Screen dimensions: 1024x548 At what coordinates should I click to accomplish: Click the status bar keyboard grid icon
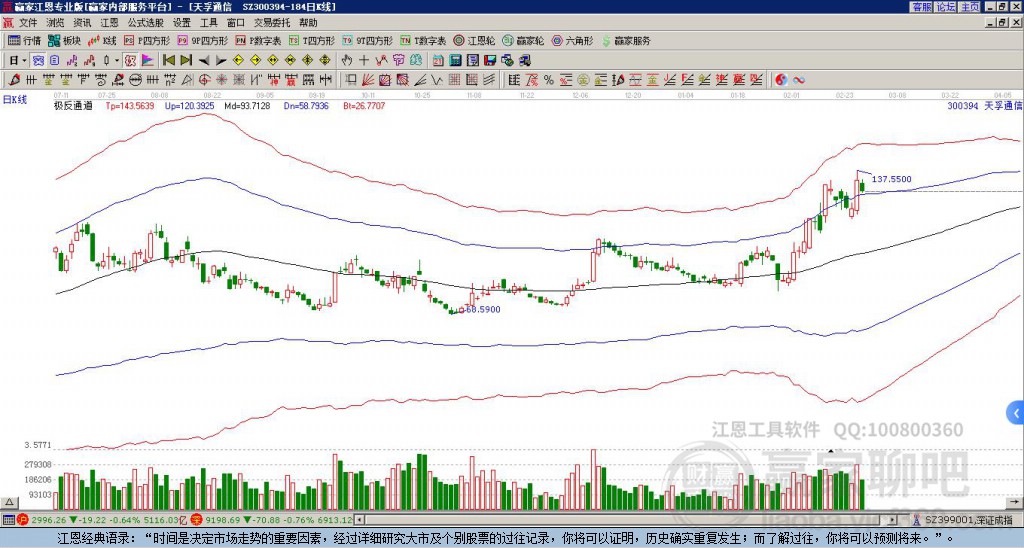[8, 520]
